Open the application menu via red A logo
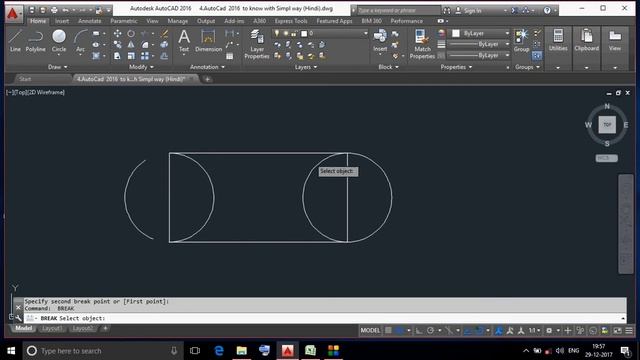Screen dimensions: 640x360 coord(14,13)
